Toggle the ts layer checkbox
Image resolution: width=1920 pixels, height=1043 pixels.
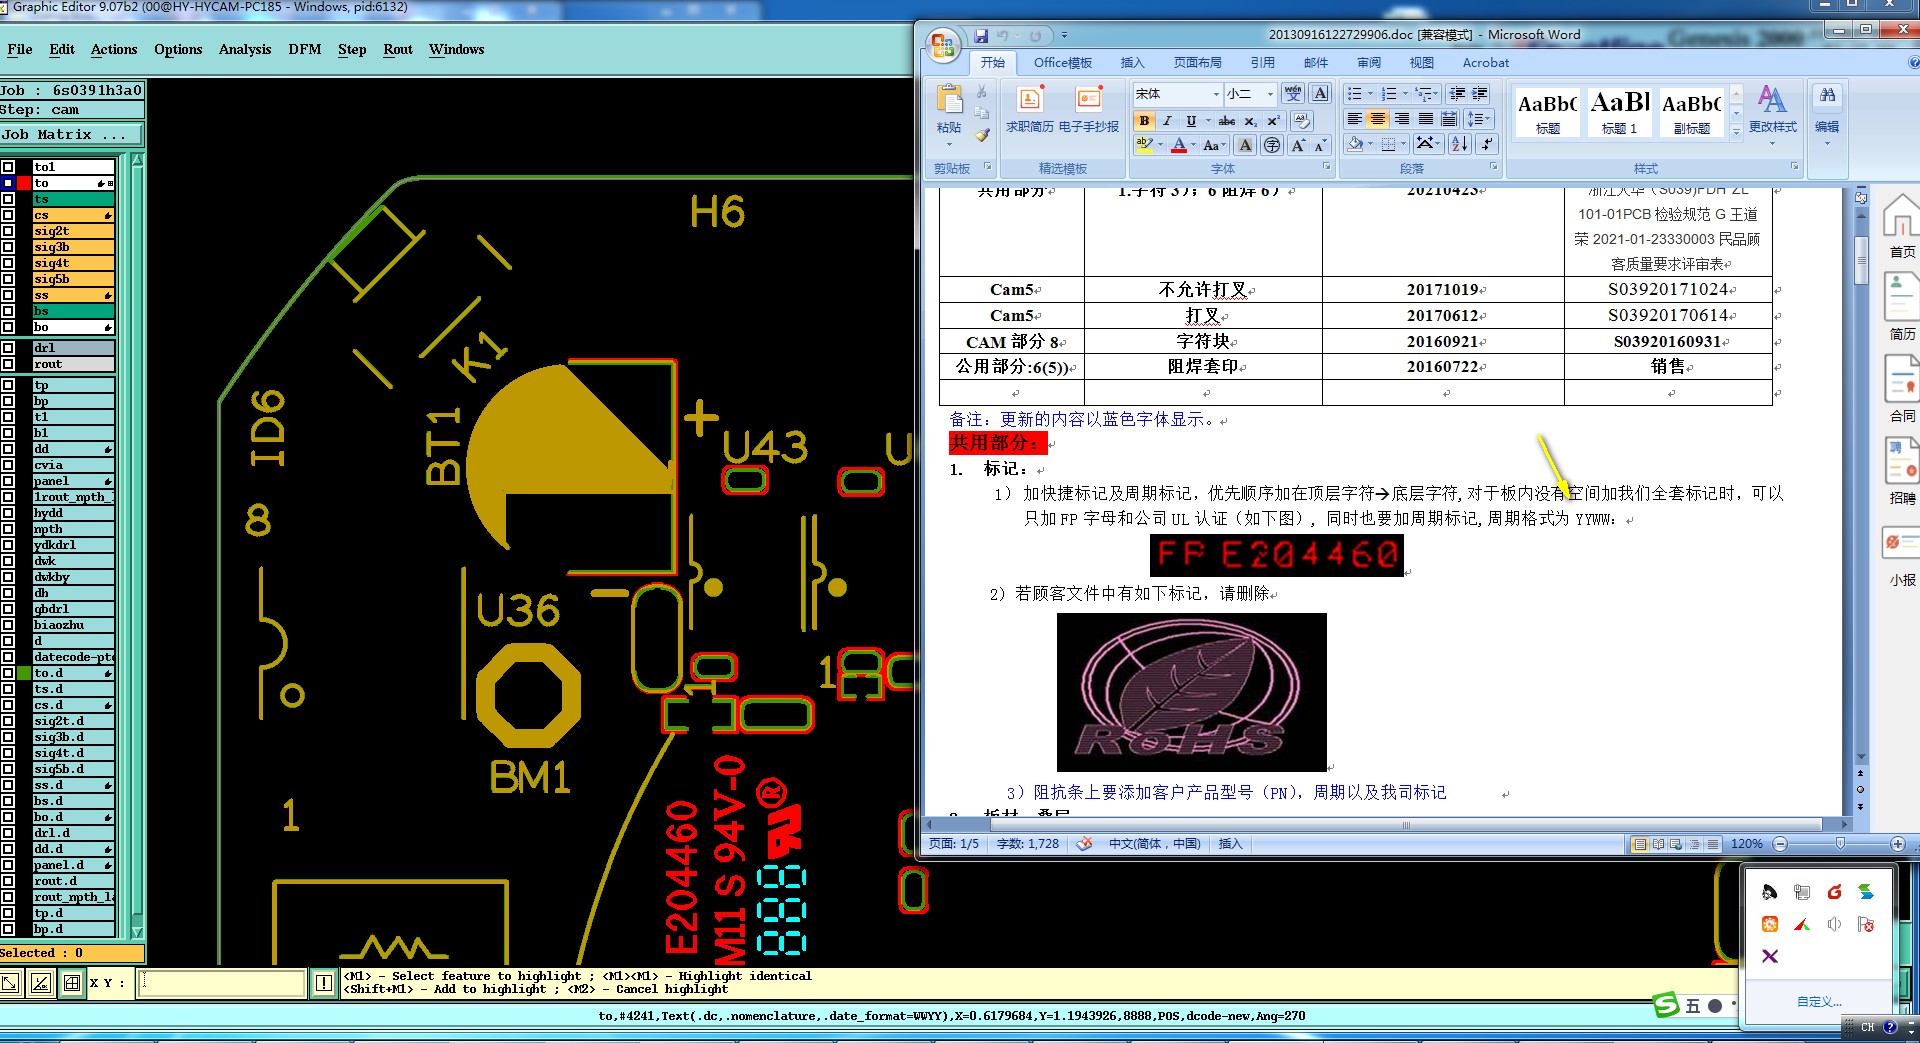tap(8, 199)
